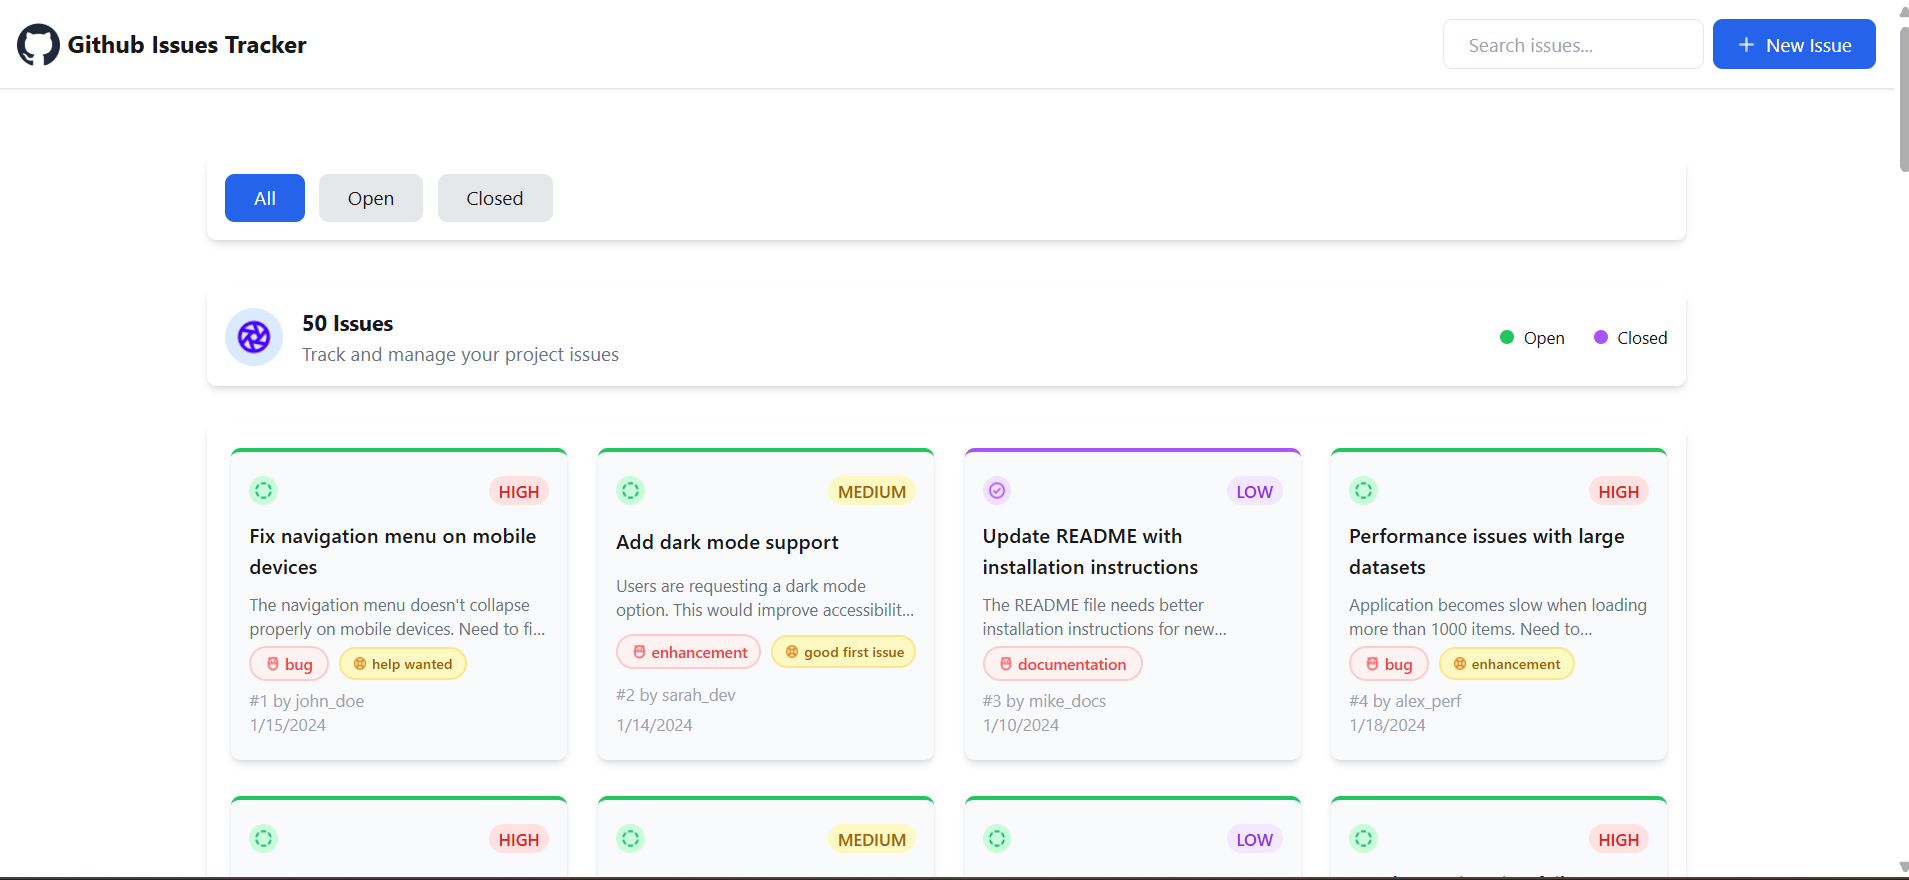Click the date 1/18/2024

click(1387, 725)
